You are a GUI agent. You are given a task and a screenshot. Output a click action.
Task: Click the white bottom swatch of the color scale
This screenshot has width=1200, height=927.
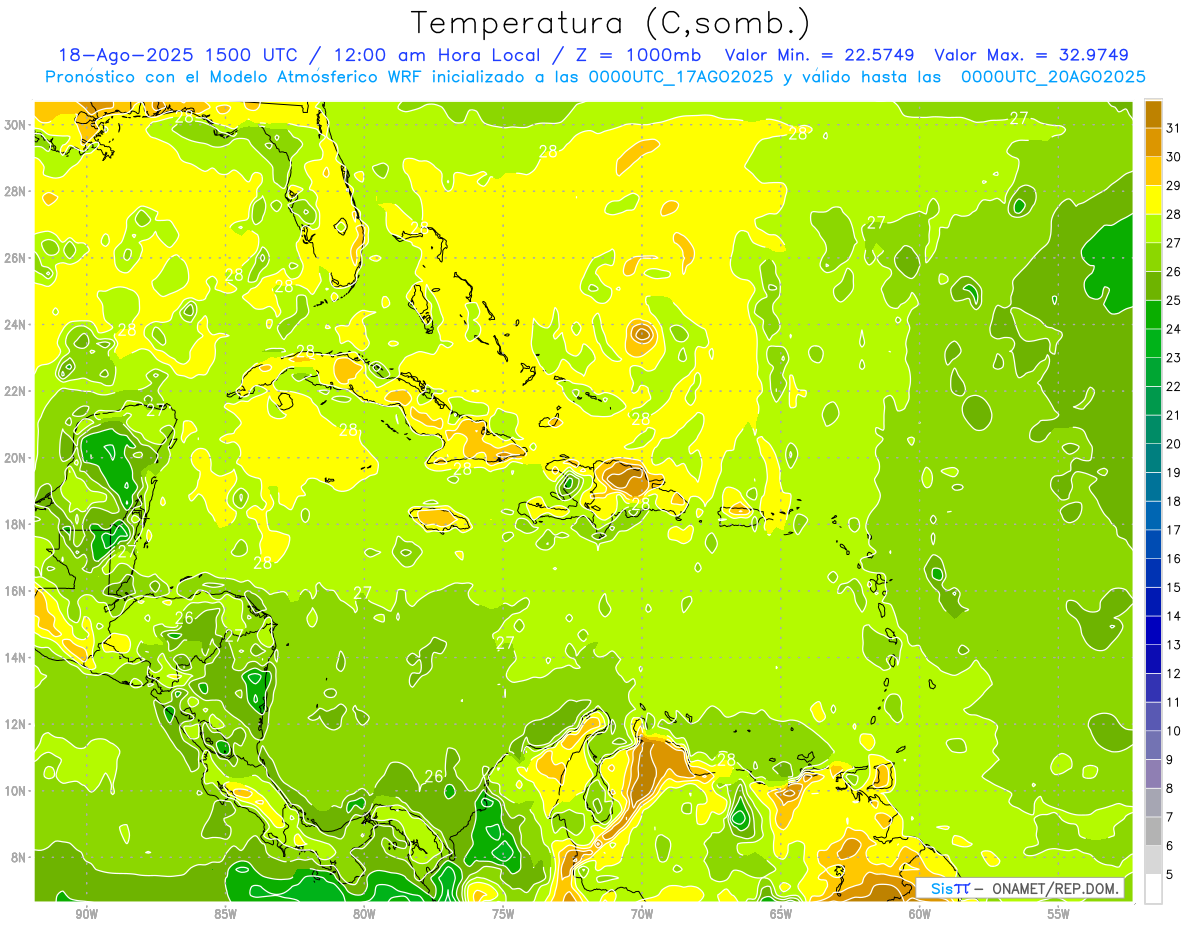click(x=1153, y=889)
